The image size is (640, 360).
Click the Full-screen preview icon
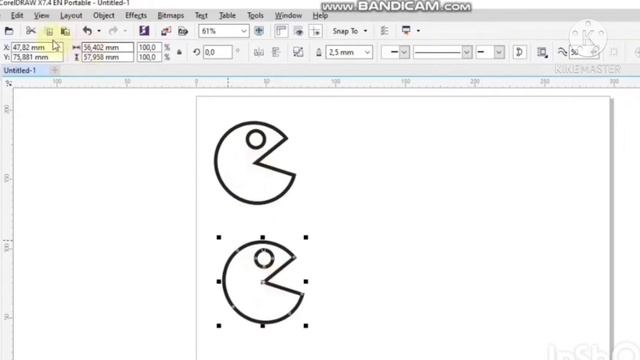pos(259,31)
